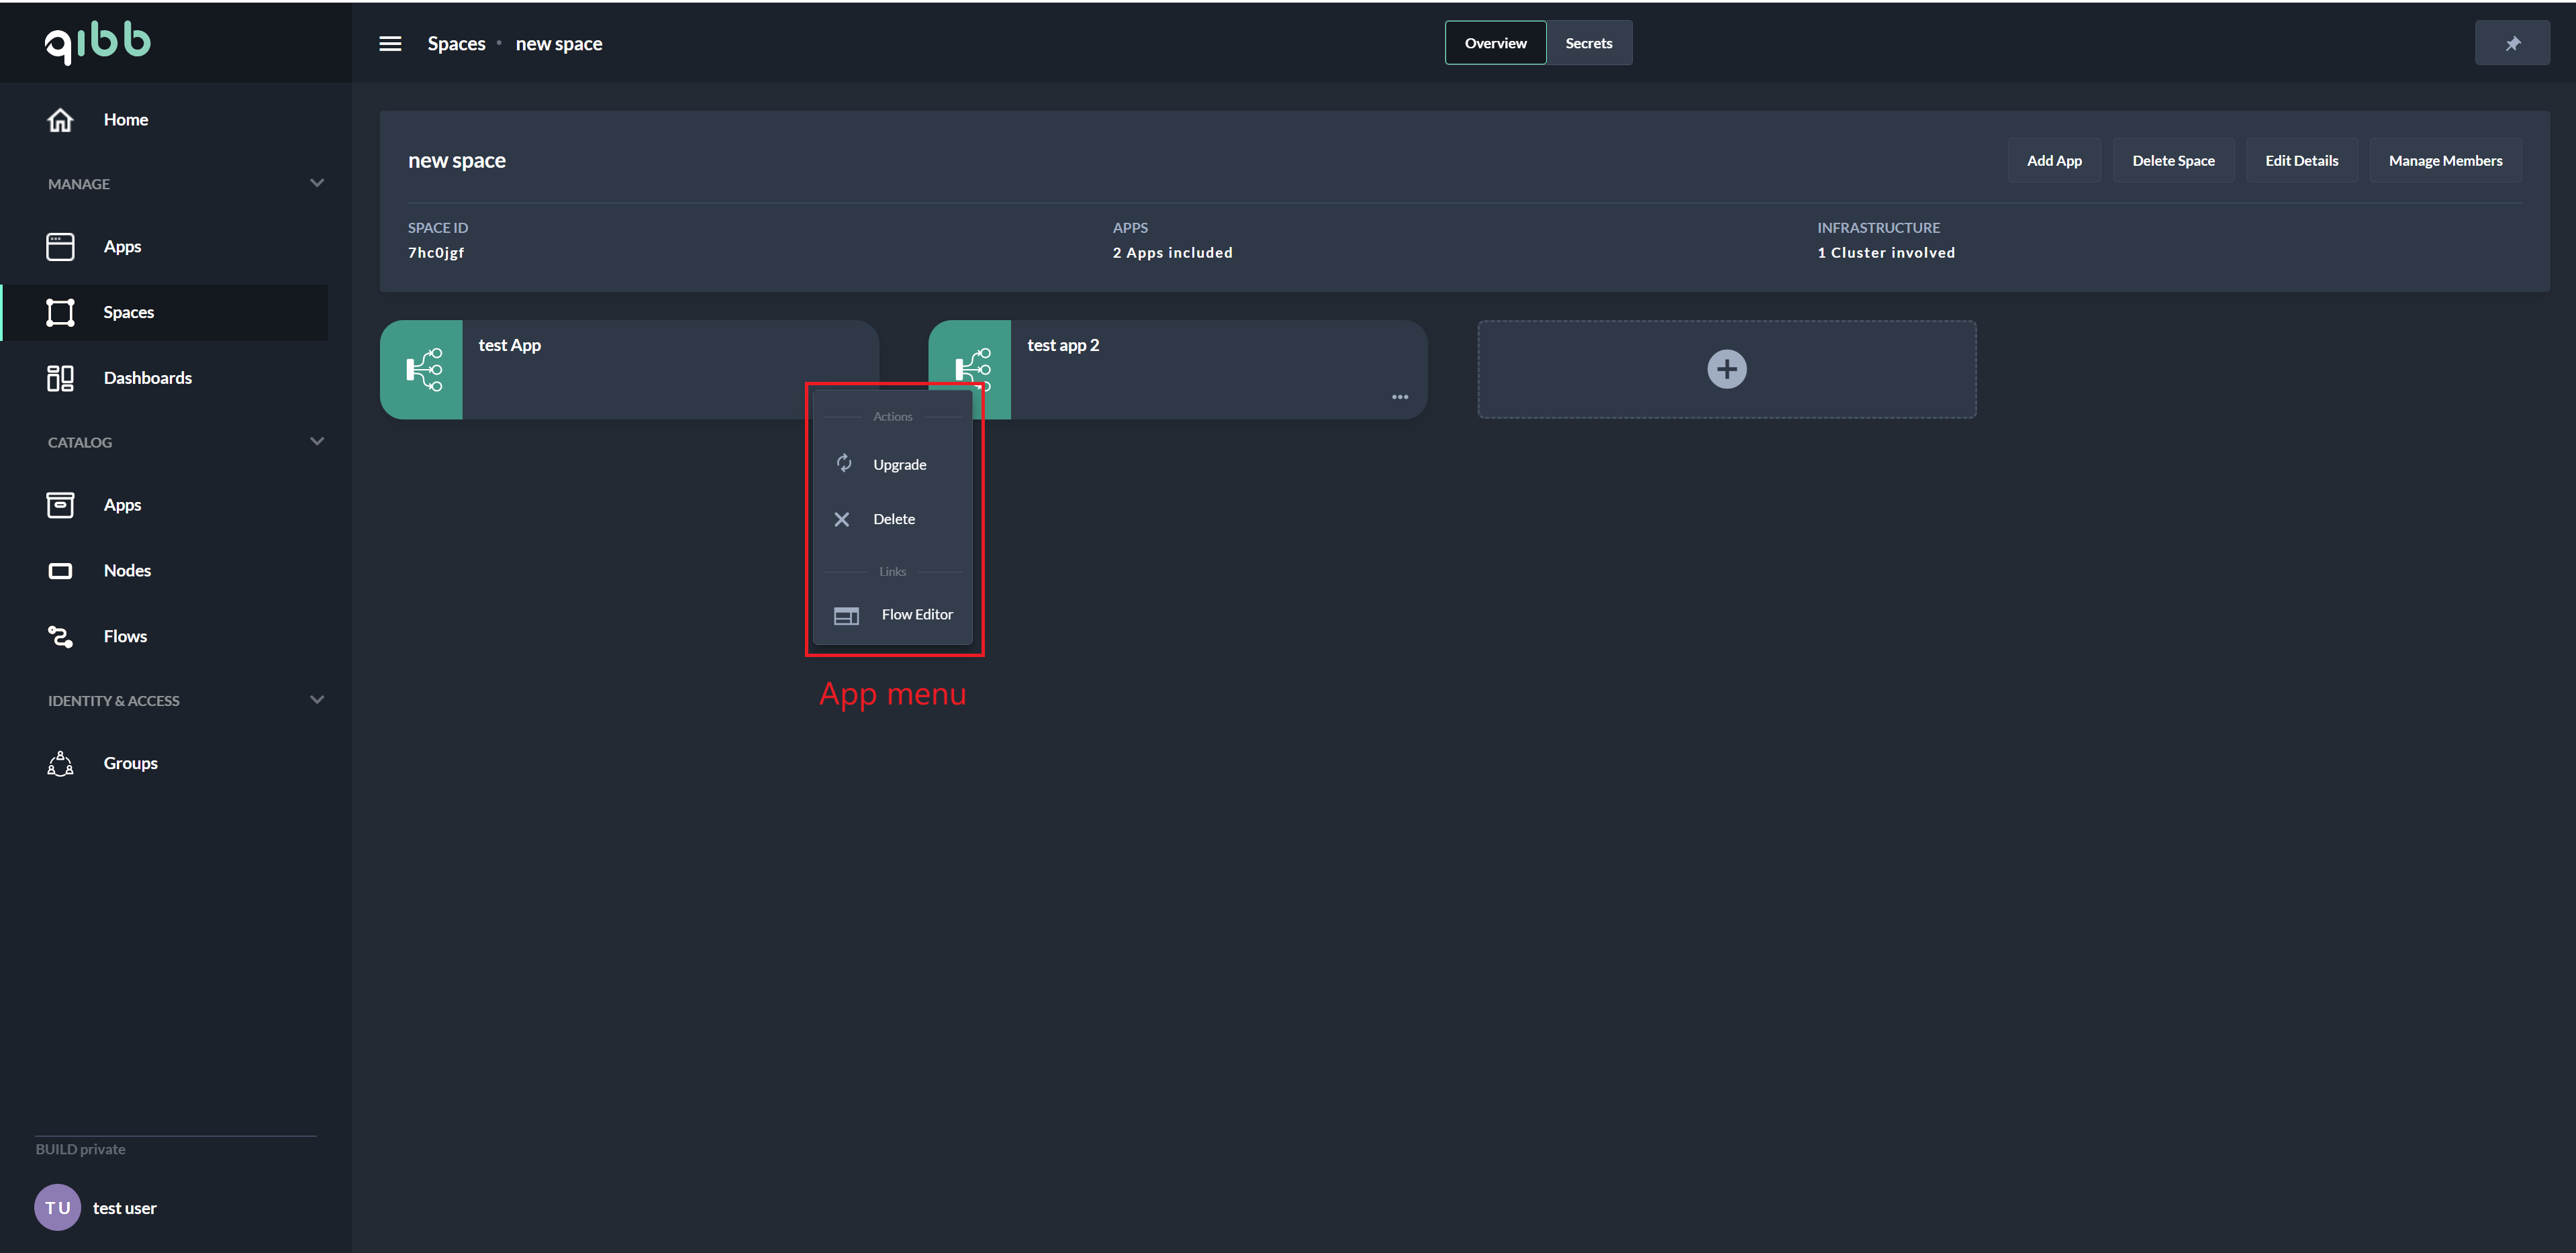Click the Flows icon in sidebar
Screen dimensions: 2576x1253
click(x=59, y=636)
